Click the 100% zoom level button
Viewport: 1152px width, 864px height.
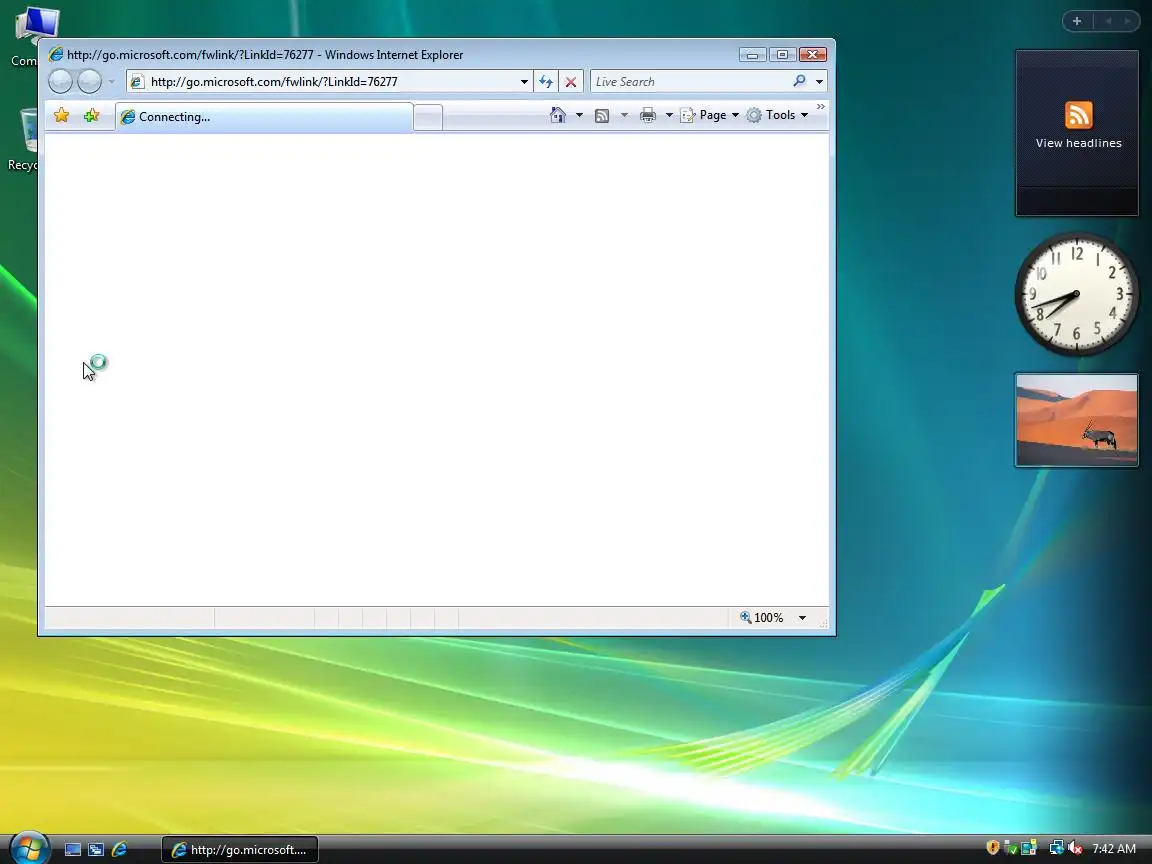pyautogui.click(x=762, y=618)
